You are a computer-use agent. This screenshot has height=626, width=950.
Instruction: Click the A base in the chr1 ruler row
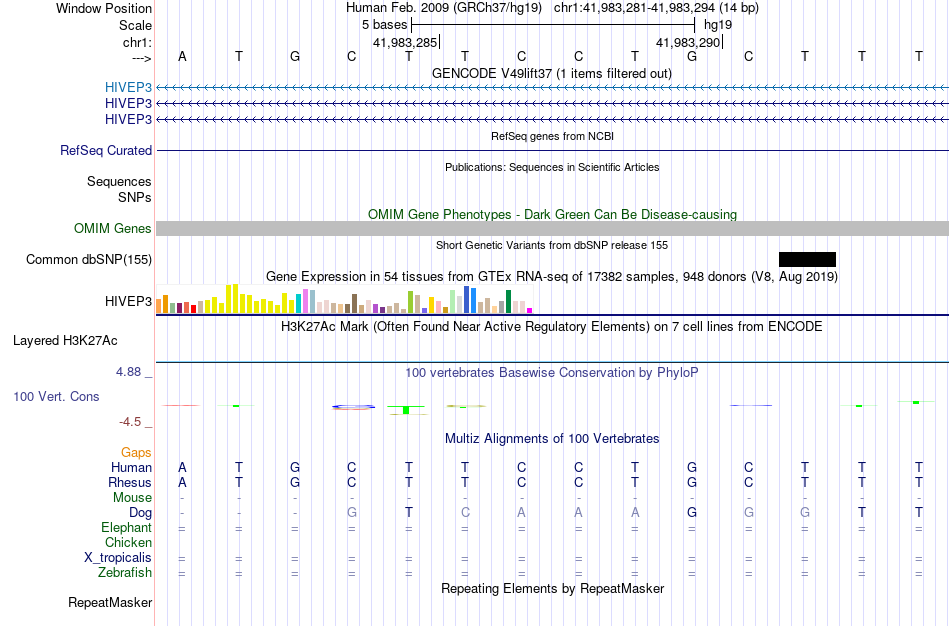tap(182, 56)
